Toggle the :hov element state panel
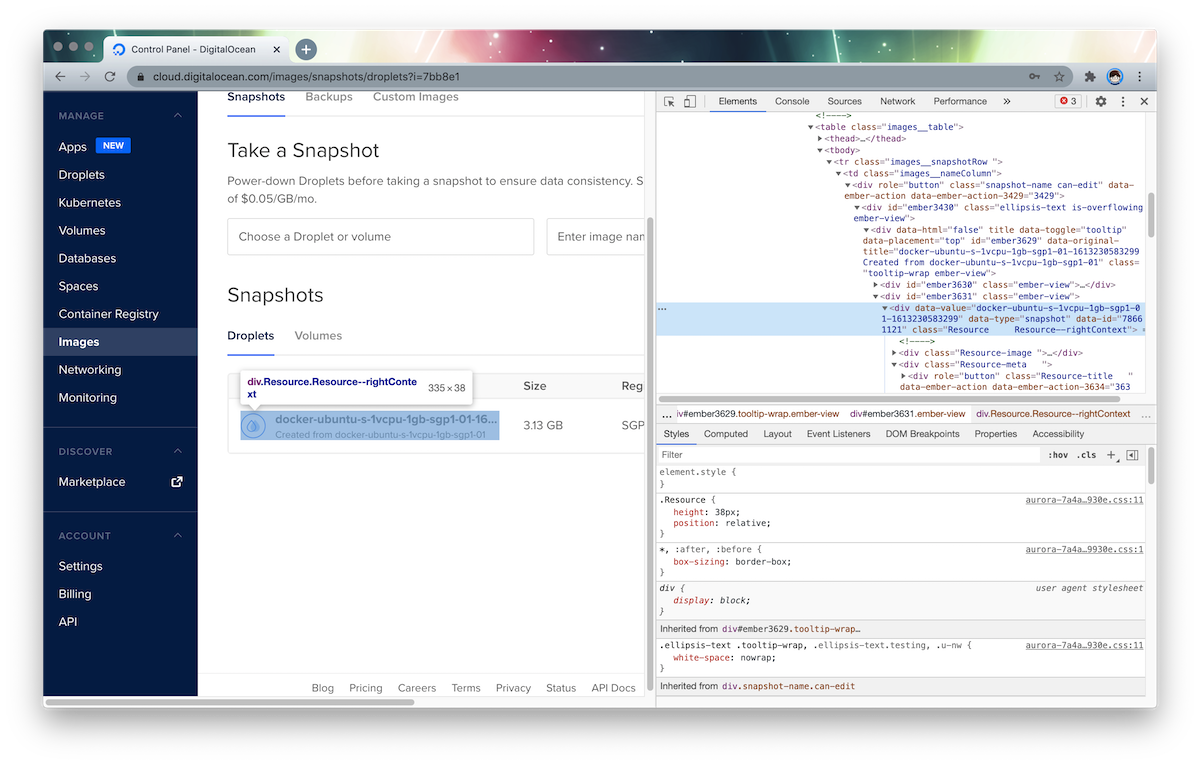Viewport: 1200px width, 765px height. (1057, 455)
